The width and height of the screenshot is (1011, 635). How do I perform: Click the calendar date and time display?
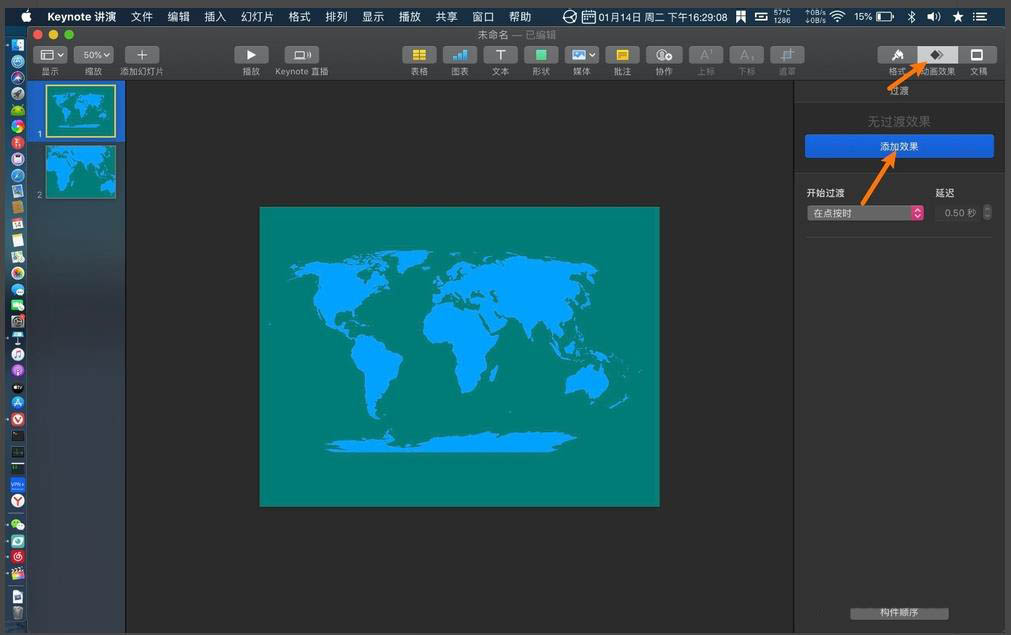654,17
